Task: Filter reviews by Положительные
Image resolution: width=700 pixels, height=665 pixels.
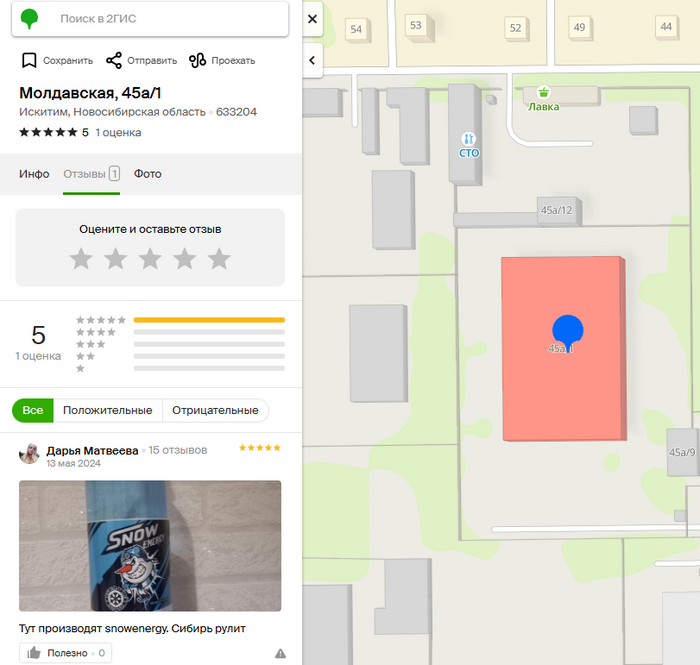Action: [108, 410]
